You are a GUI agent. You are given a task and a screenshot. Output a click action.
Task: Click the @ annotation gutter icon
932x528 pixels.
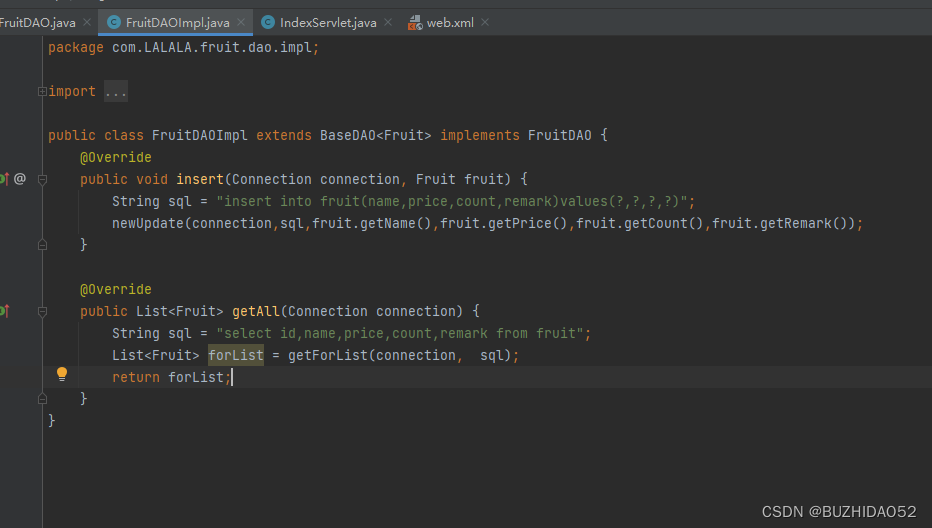point(20,178)
